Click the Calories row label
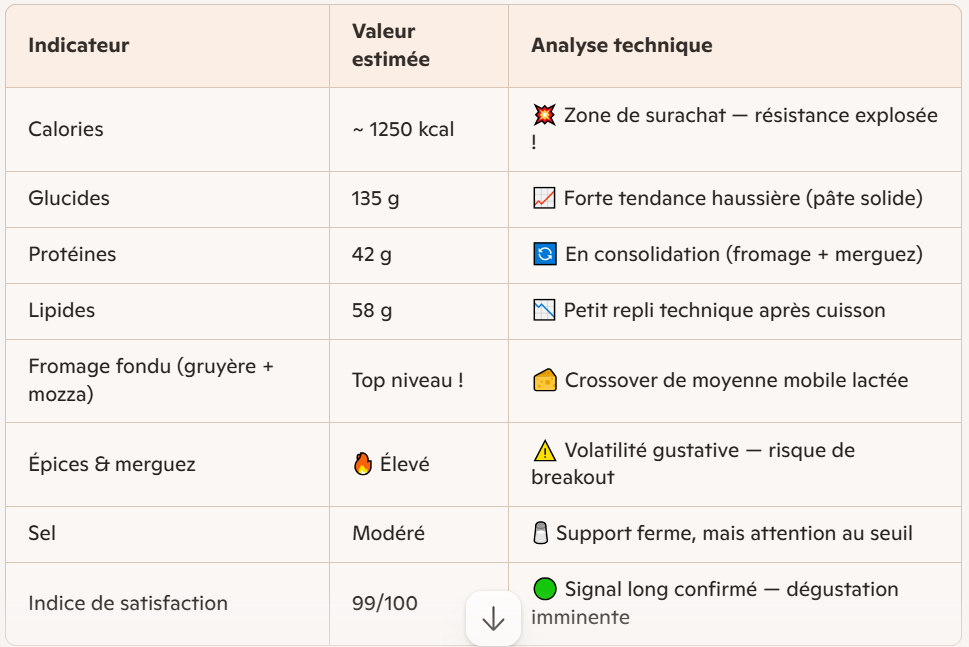 65,130
